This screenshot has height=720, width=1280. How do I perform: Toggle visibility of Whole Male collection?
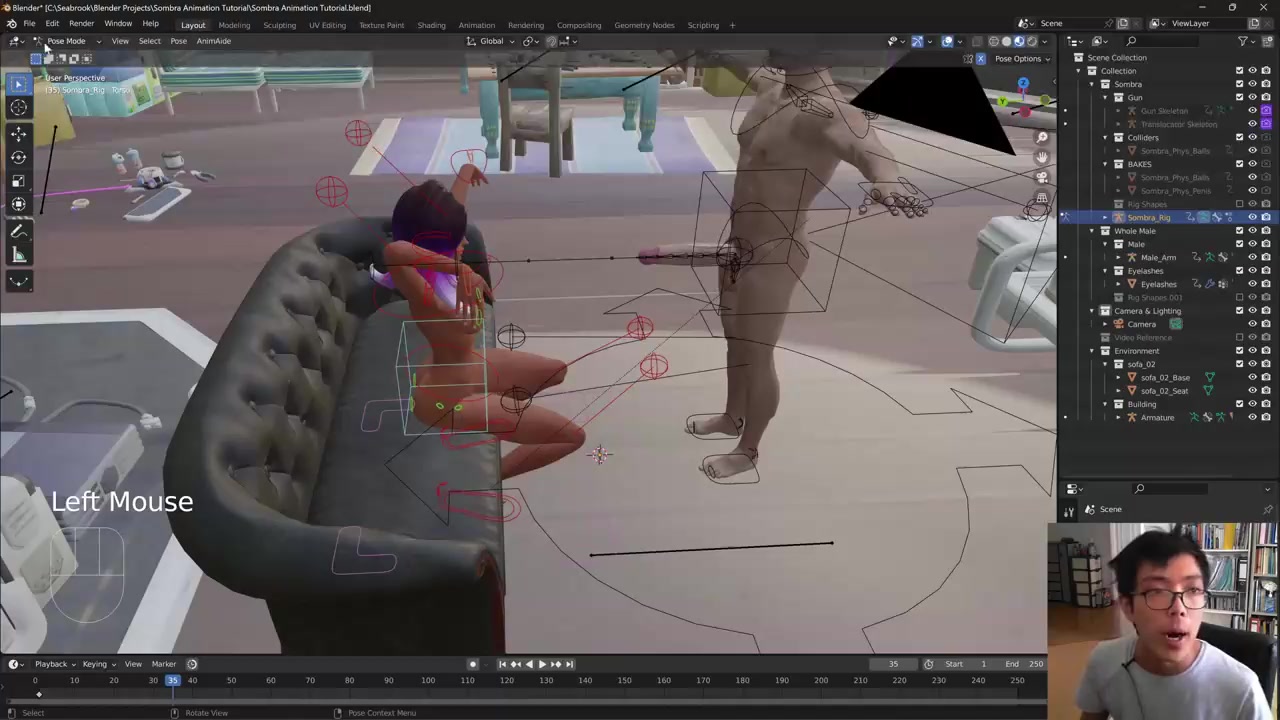click(x=1252, y=231)
